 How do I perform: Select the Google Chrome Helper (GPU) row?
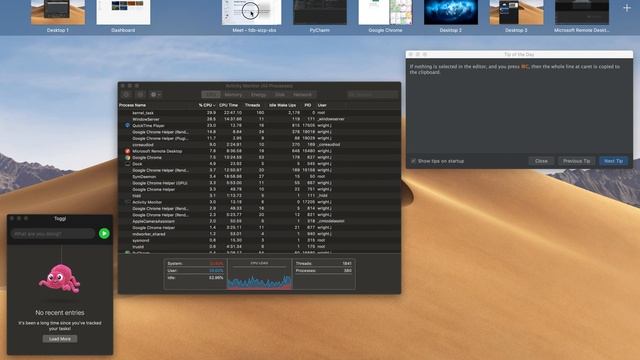click(x=259, y=183)
